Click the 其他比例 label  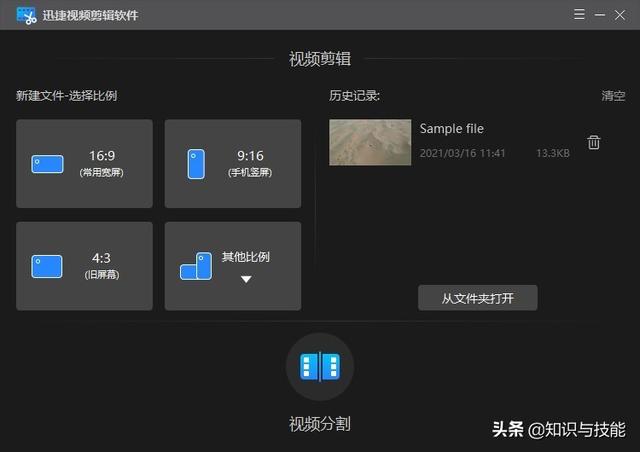point(246,257)
